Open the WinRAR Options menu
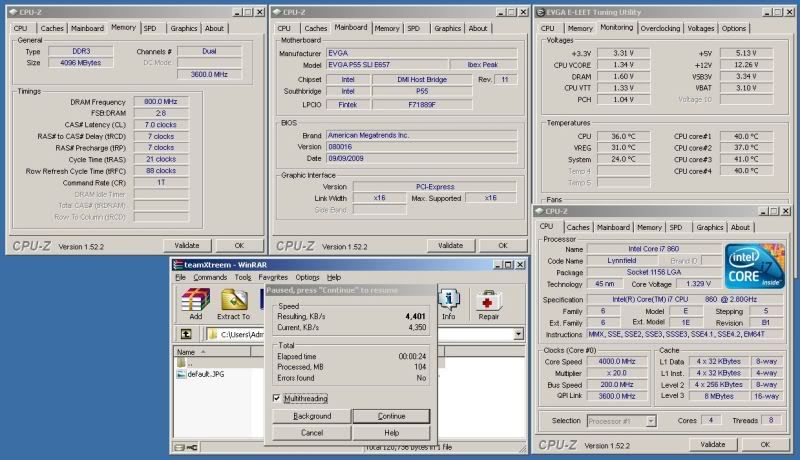The height and width of the screenshot is (460, 800). (307, 277)
